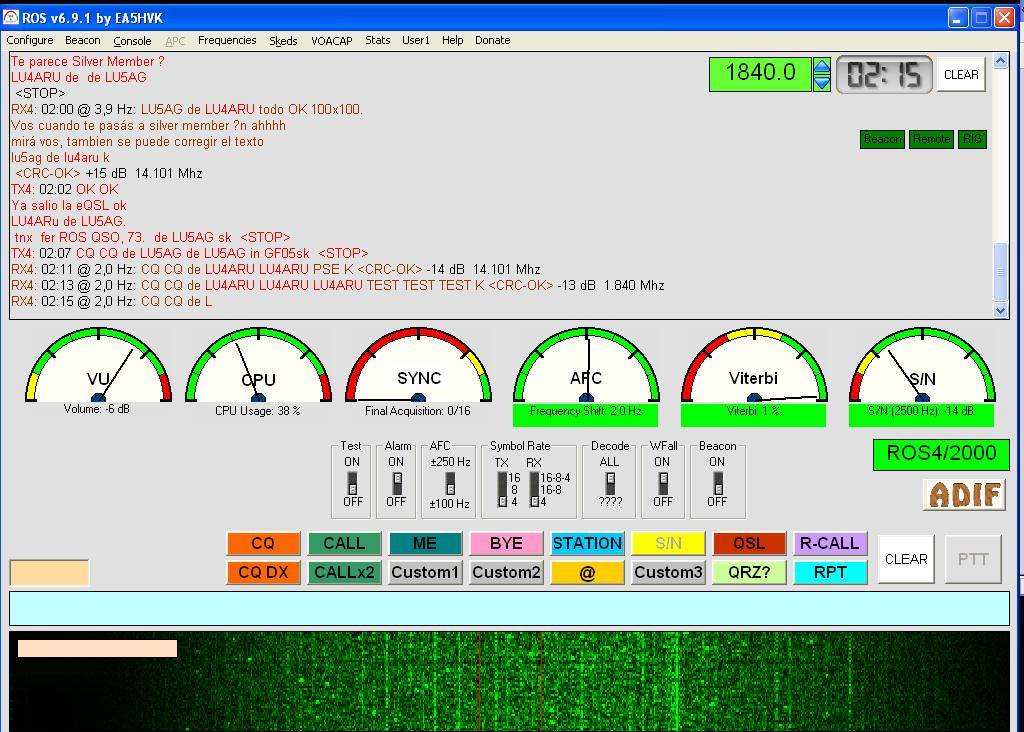The image size is (1024, 732).
Task: Open the Stats menu
Action: click(377, 40)
